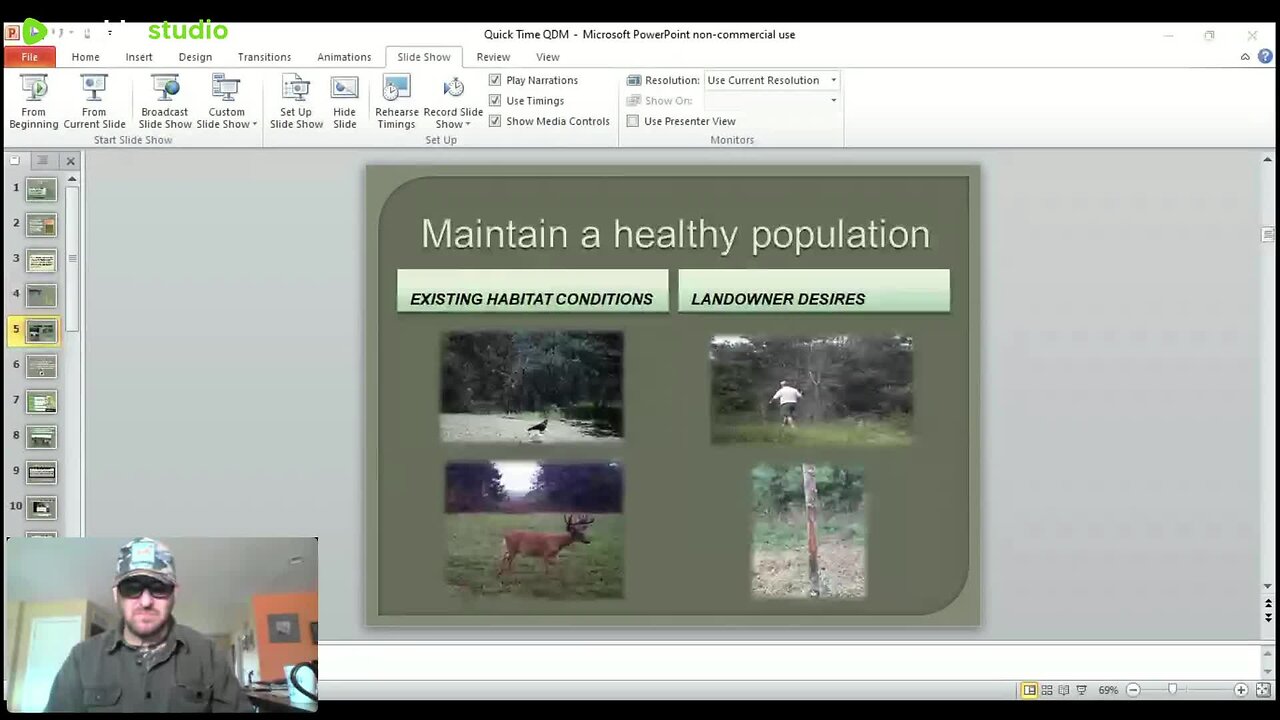The image size is (1280, 720).
Task: Enable Use Presenter View checkbox
Action: point(633,121)
